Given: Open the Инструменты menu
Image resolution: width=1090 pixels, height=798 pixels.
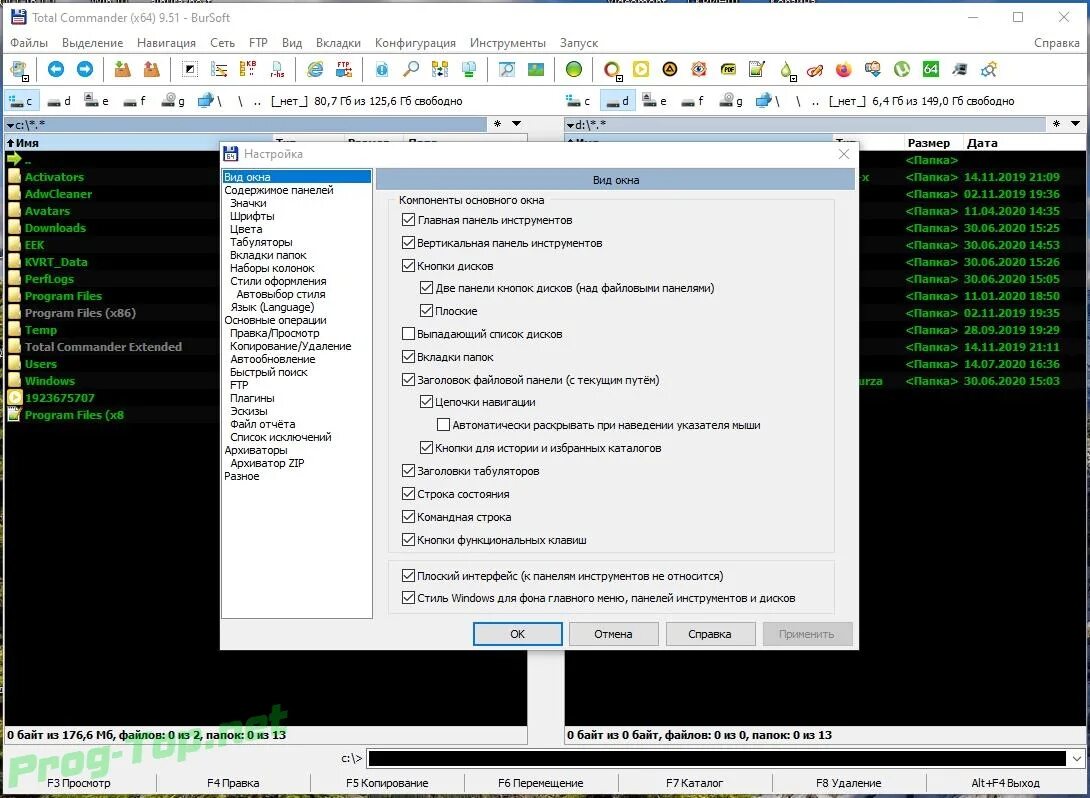Looking at the screenshot, I should (507, 42).
